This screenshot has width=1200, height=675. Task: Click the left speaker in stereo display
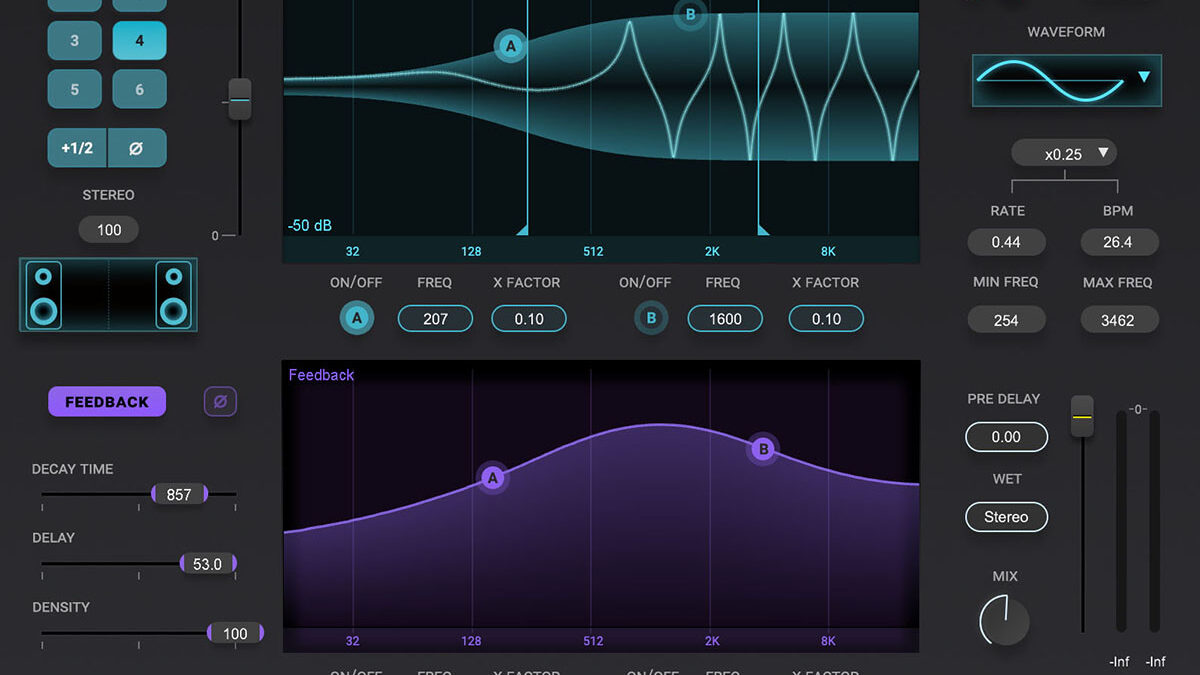tap(43, 295)
